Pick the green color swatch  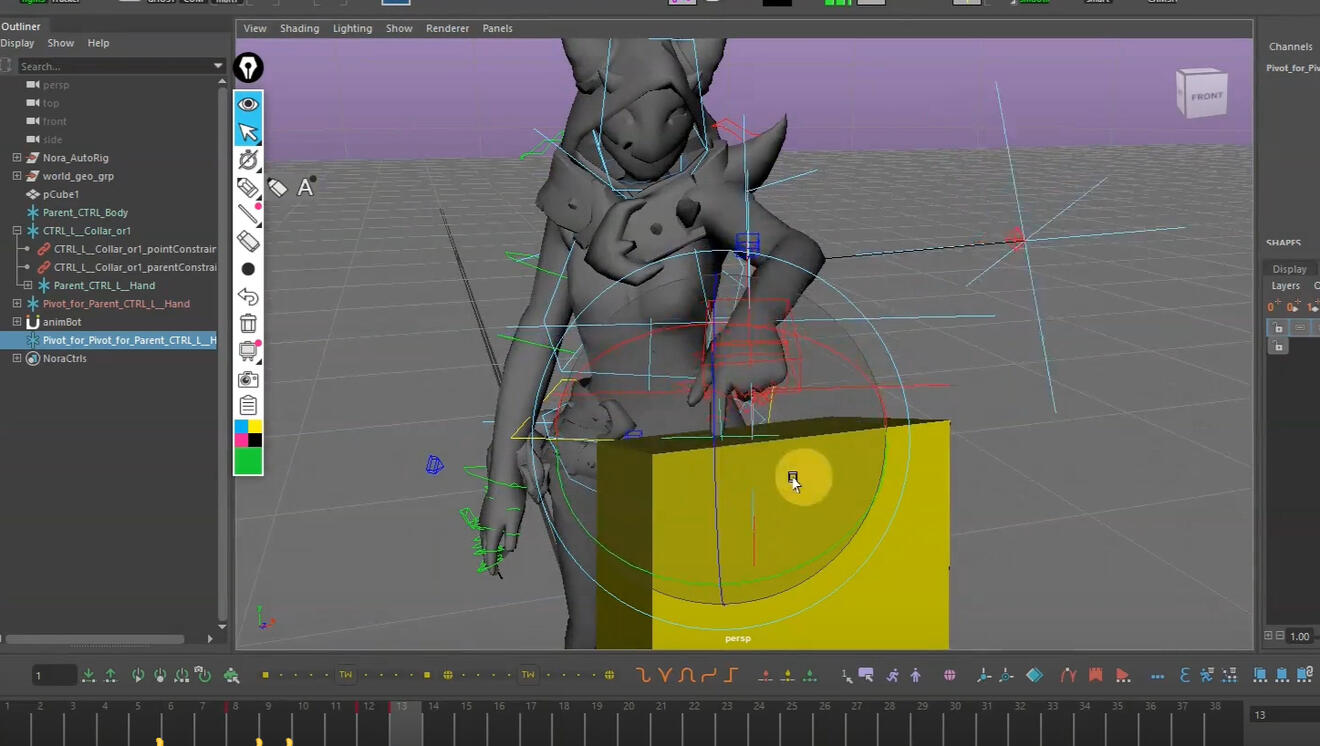pos(248,461)
